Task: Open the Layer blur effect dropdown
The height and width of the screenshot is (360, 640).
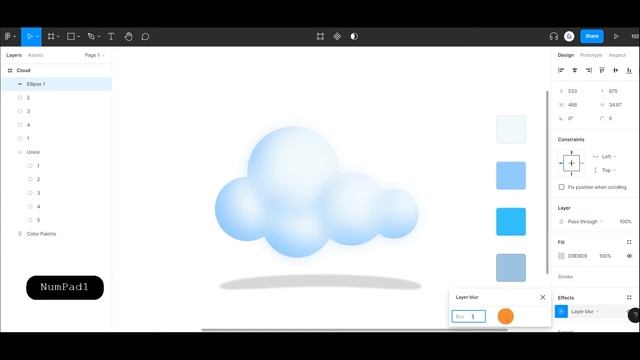Action: coord(585,311)
